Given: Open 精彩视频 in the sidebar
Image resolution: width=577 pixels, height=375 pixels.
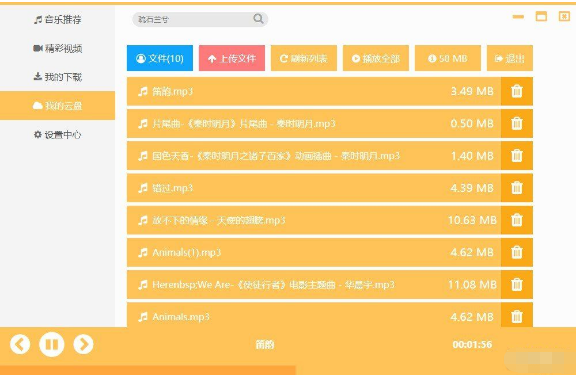Looking at the screenshot, I should tap(57, 48).
